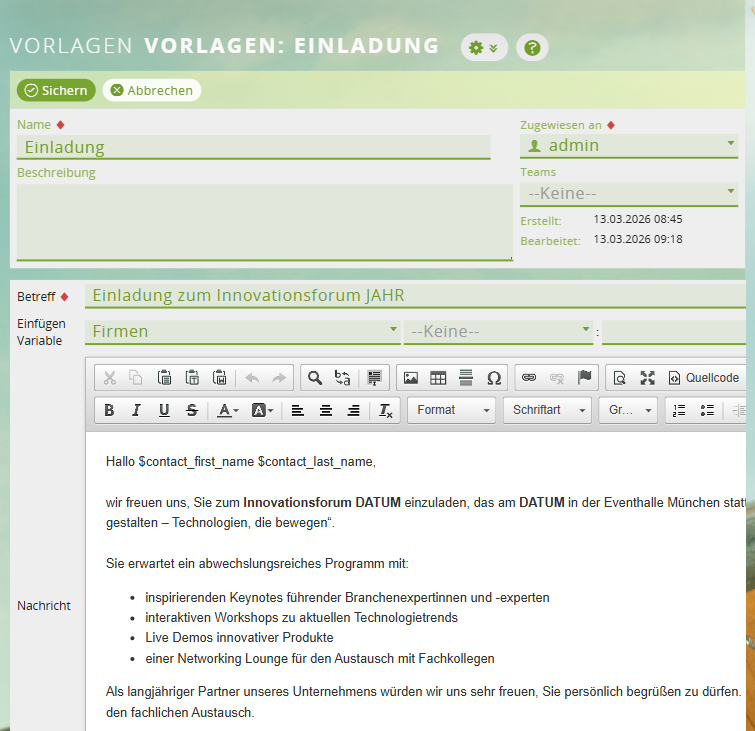Insert an image via the toolbar icon
The height and width of the screenshot is (731, 755).
pyautogui.click(x=410, y=378)
